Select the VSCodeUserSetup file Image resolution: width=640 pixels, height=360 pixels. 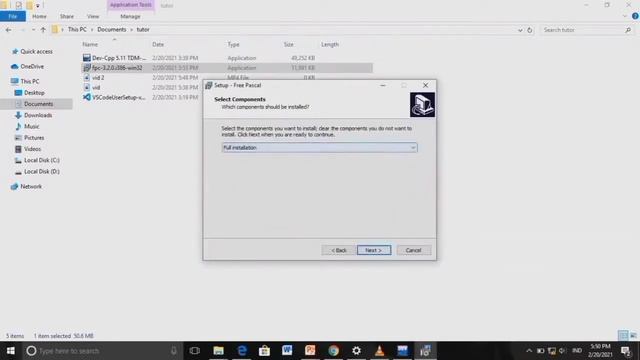point(118,97)
